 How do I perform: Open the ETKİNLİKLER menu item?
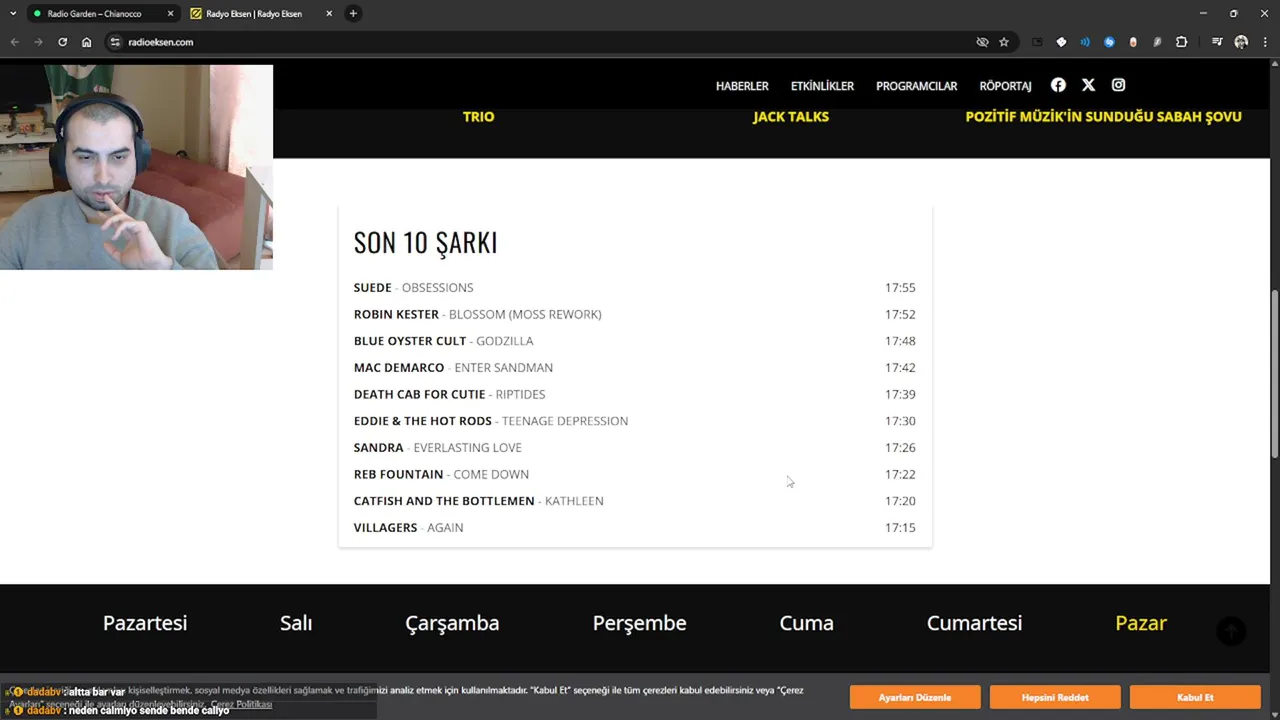point(822,86)
